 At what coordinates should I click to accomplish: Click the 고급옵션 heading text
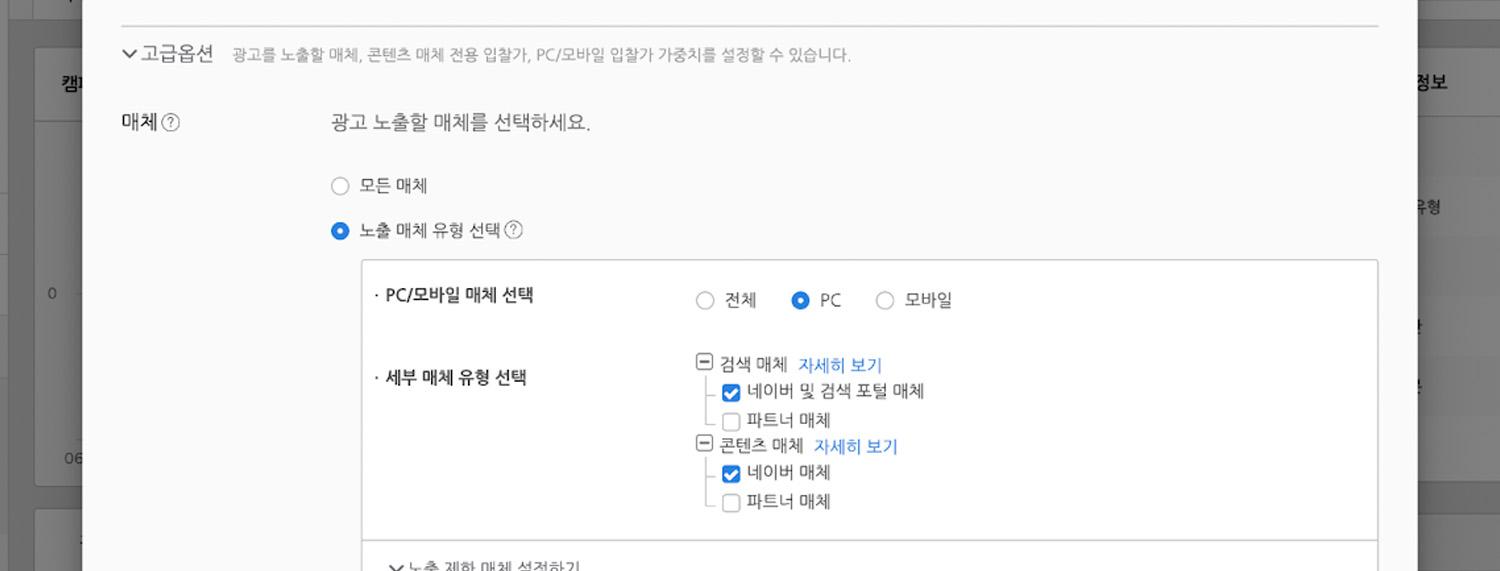pos(177,54)
